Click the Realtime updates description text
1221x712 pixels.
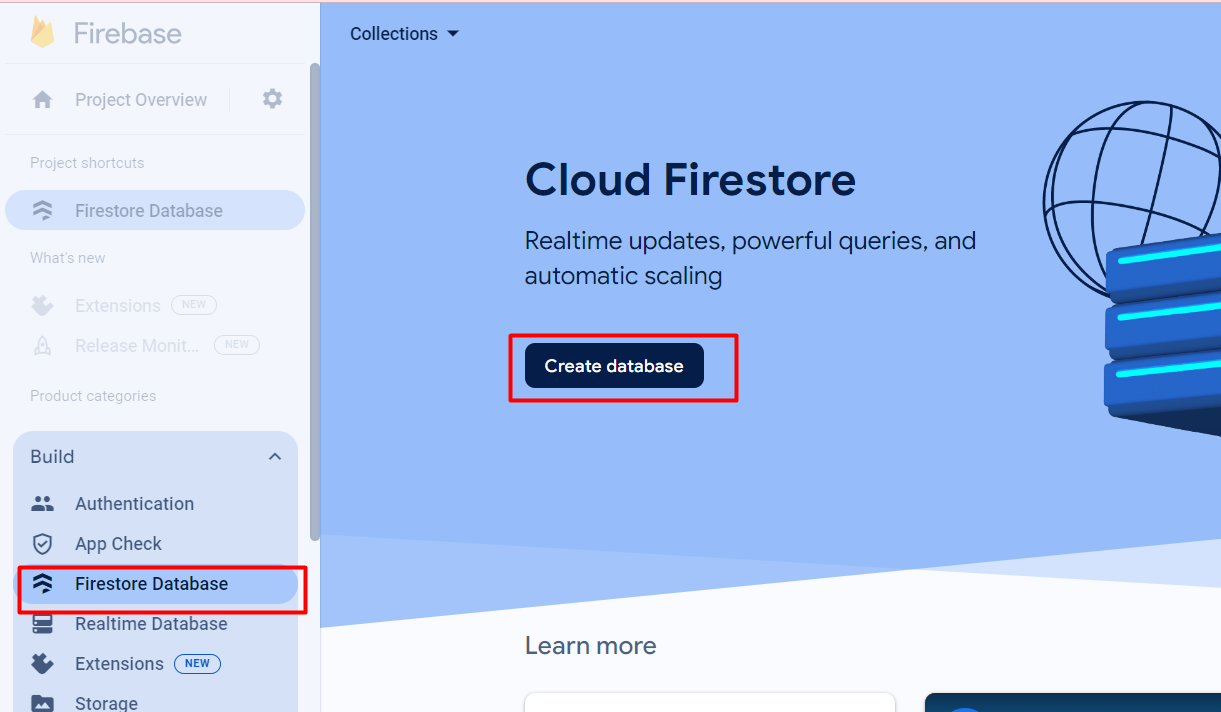coord(750,258)
